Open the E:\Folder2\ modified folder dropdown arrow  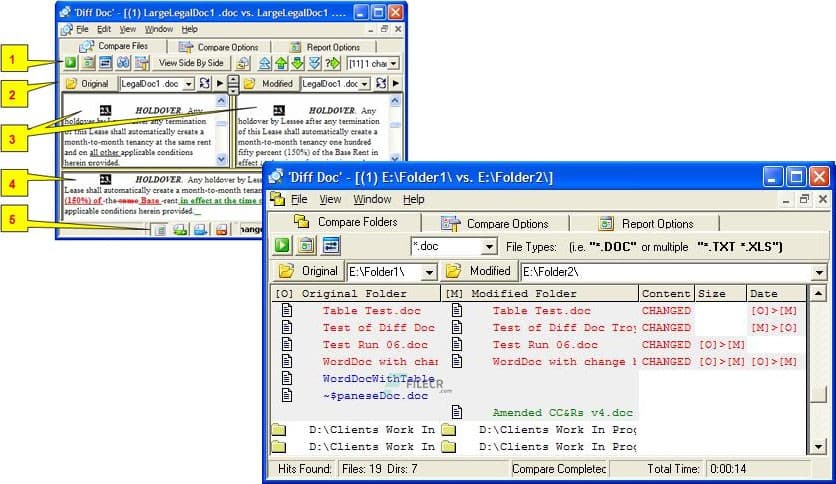click(x=819, y=272)
